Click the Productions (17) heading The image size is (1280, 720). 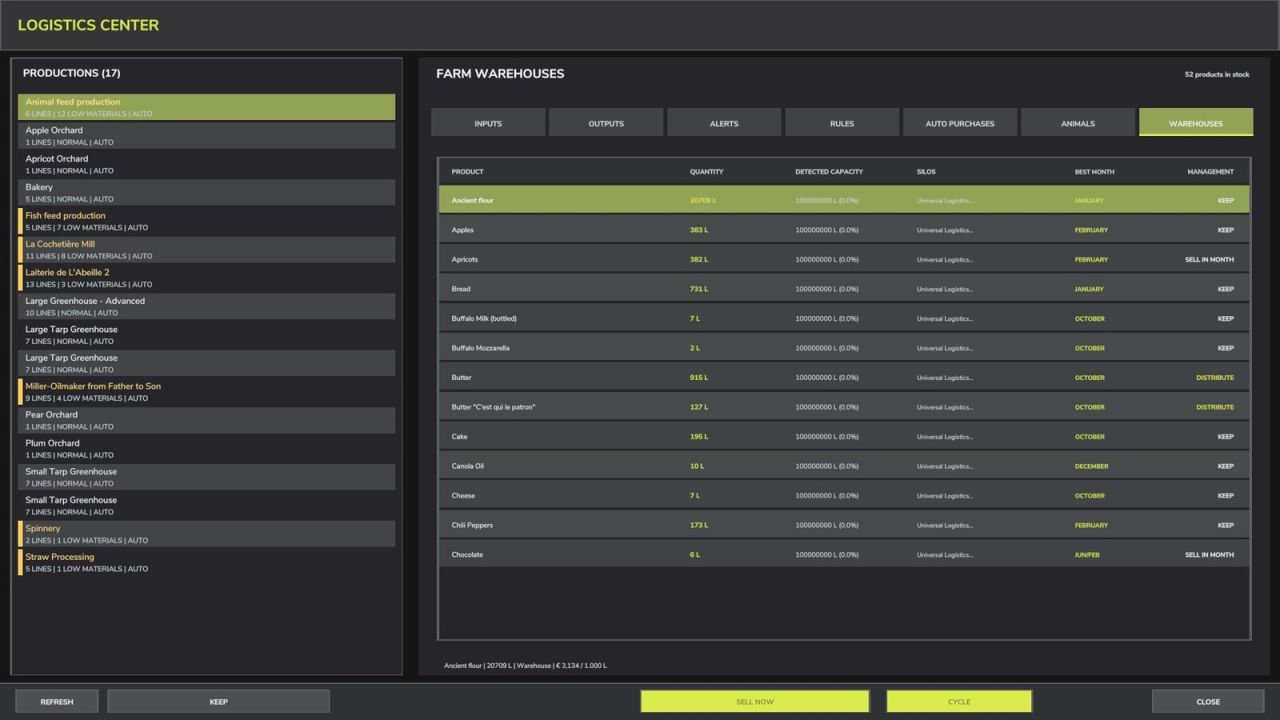click(x=72, y=73)
